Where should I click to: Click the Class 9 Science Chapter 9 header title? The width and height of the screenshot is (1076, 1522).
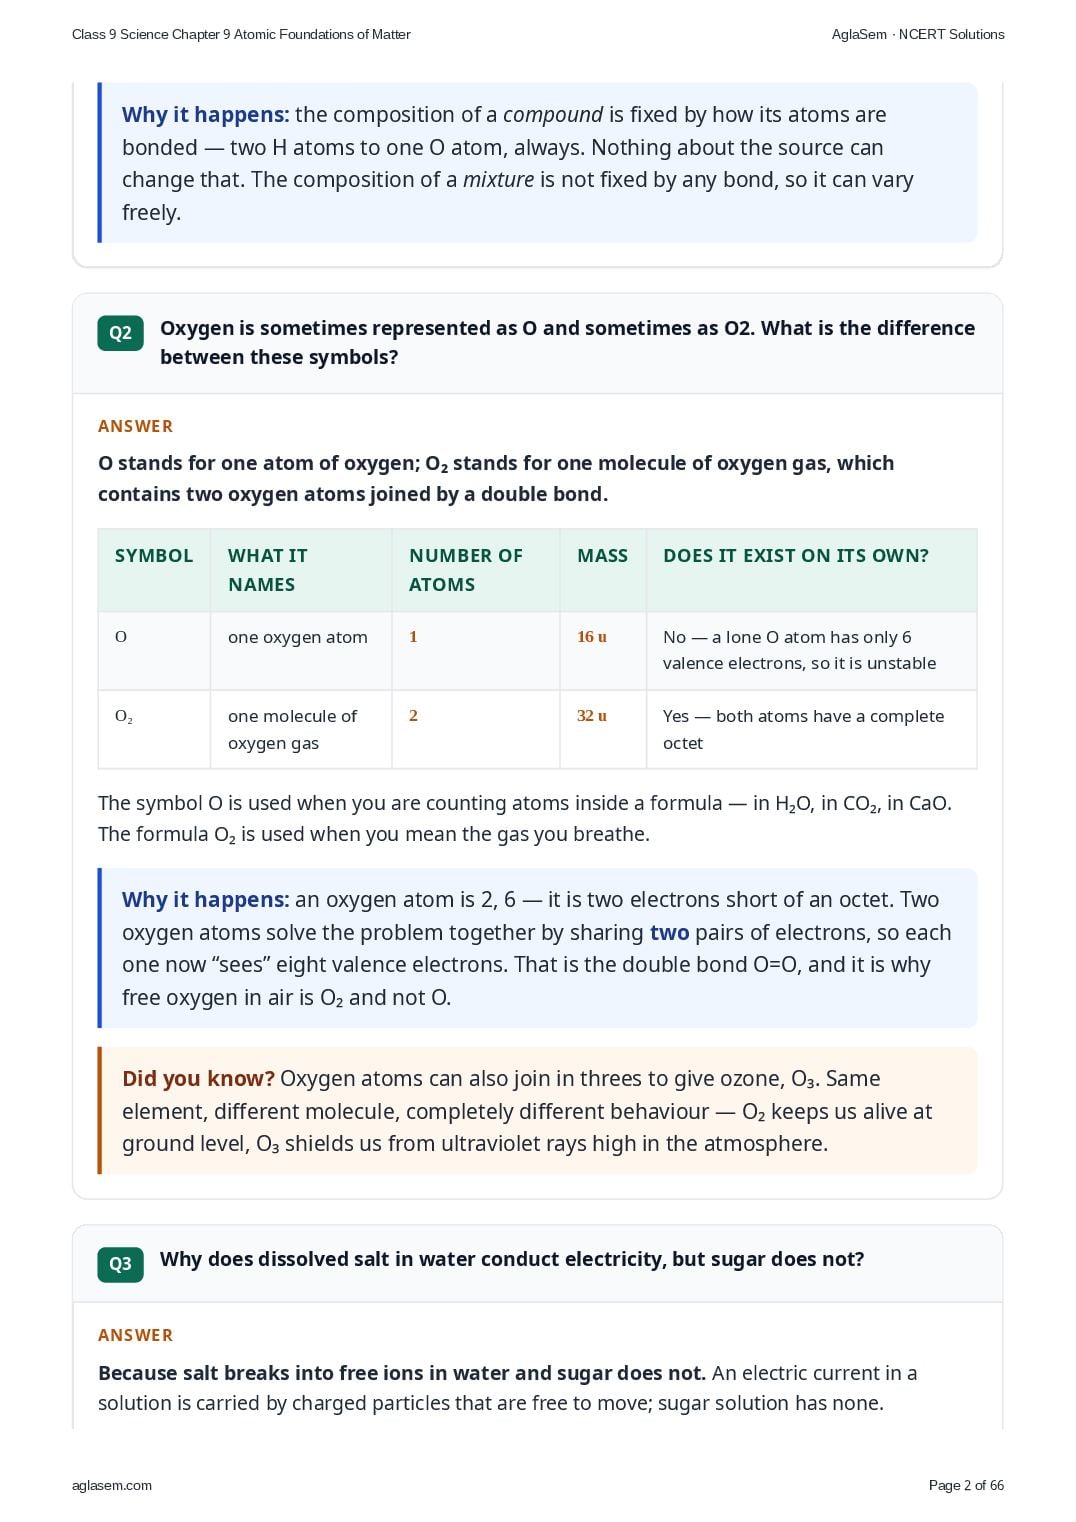click(x=241, y=34)
